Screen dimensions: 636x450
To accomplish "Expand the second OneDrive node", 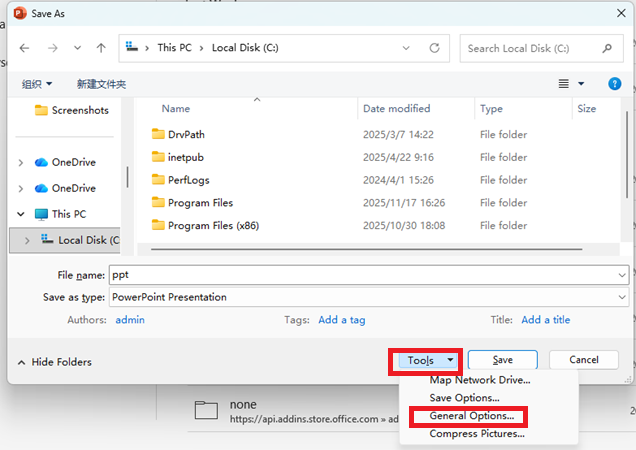I will 21,189.
